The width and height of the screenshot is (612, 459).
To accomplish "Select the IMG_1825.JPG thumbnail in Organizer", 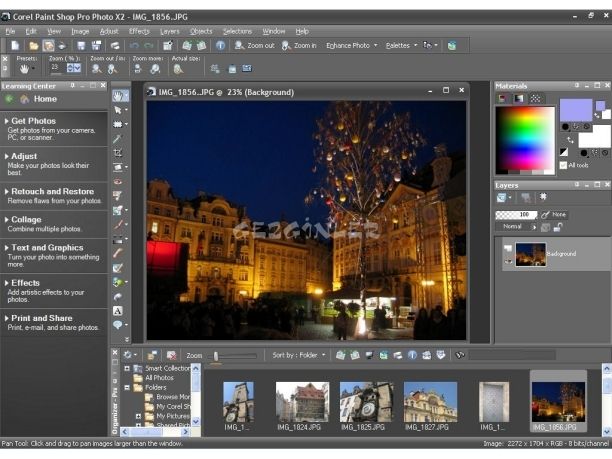I will click(x=365, y=403).
